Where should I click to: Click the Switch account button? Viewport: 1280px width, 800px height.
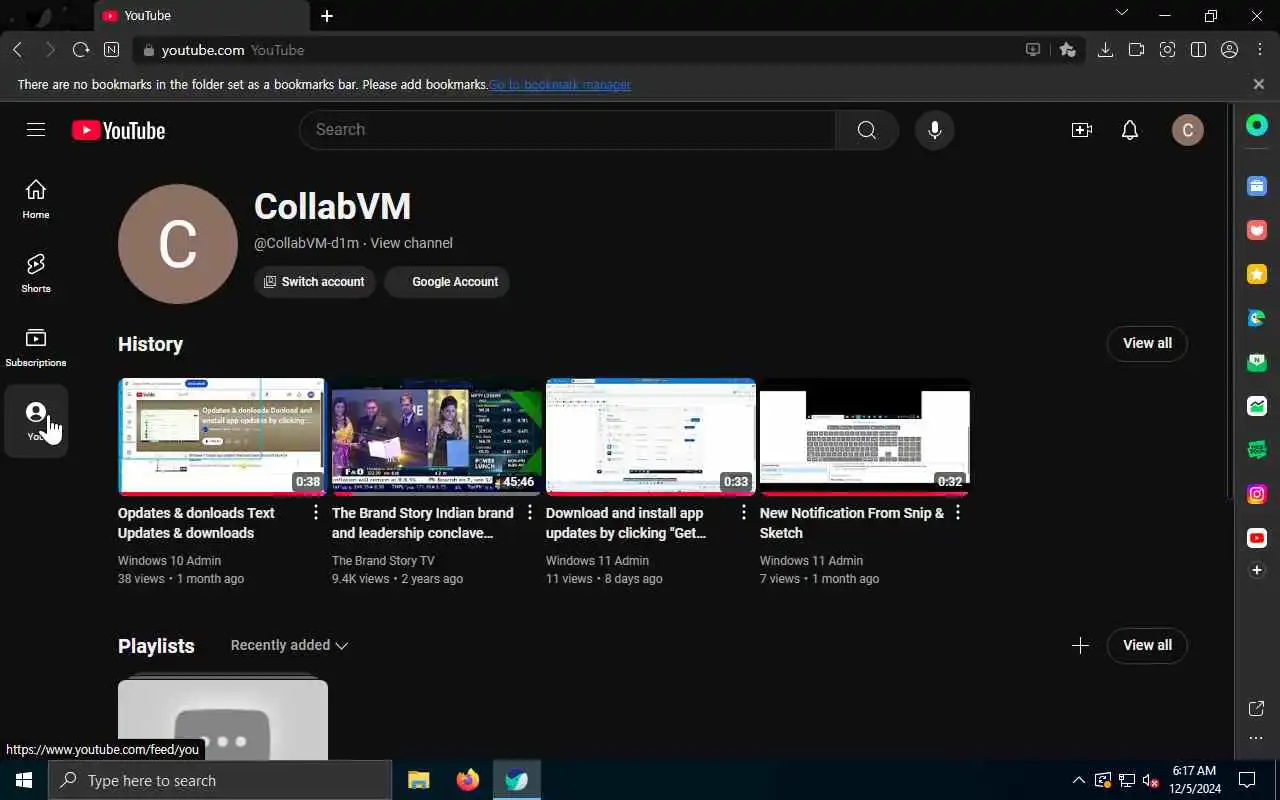[x=314, y=282]
